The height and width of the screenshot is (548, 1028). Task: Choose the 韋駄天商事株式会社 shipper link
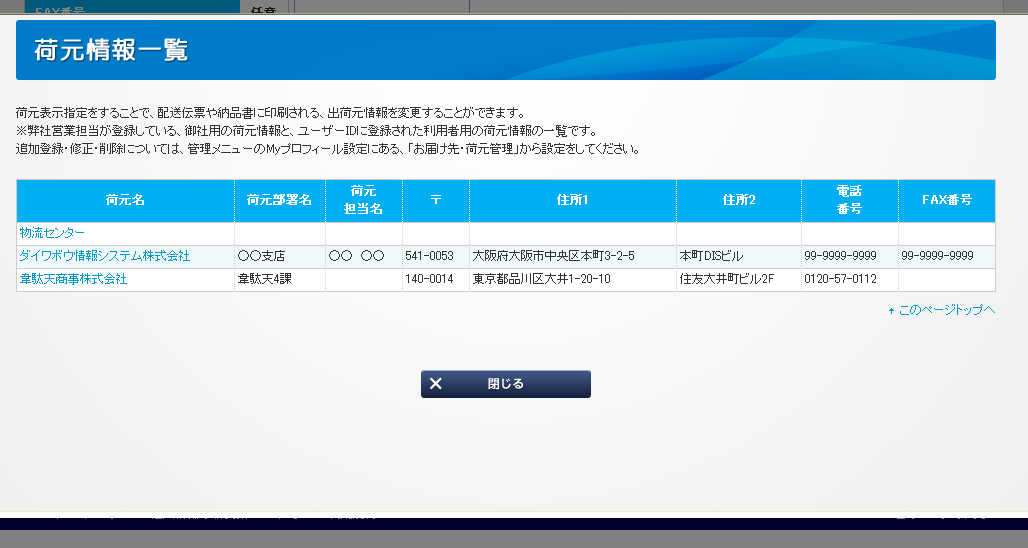click(73, 279)
